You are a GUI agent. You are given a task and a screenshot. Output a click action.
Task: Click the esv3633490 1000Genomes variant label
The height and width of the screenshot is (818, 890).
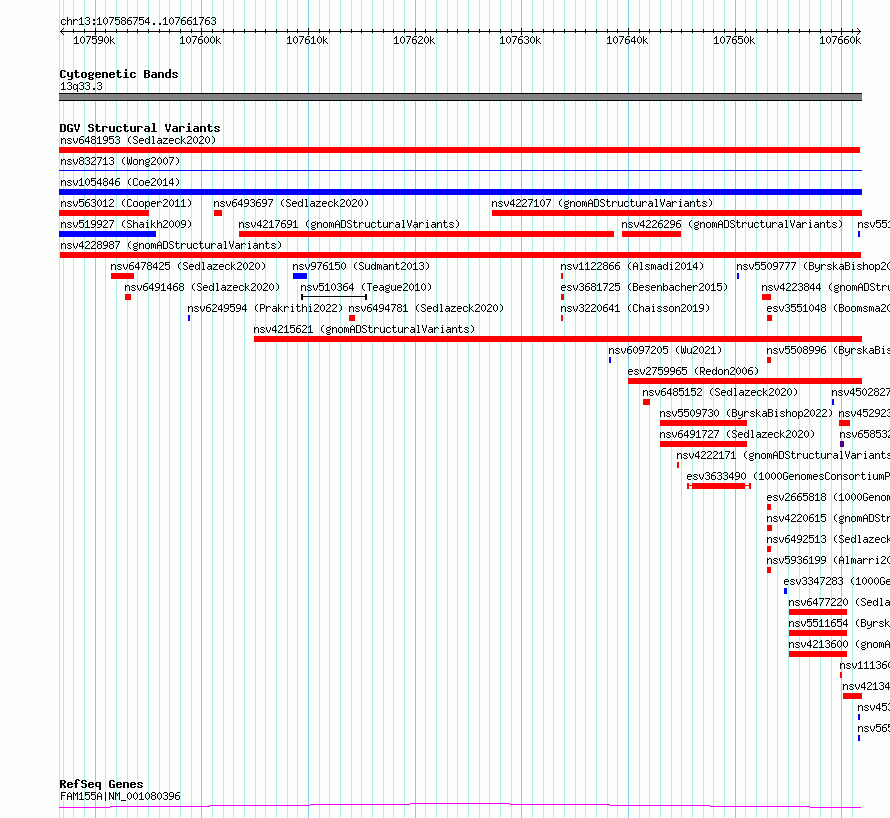[788, 476]
